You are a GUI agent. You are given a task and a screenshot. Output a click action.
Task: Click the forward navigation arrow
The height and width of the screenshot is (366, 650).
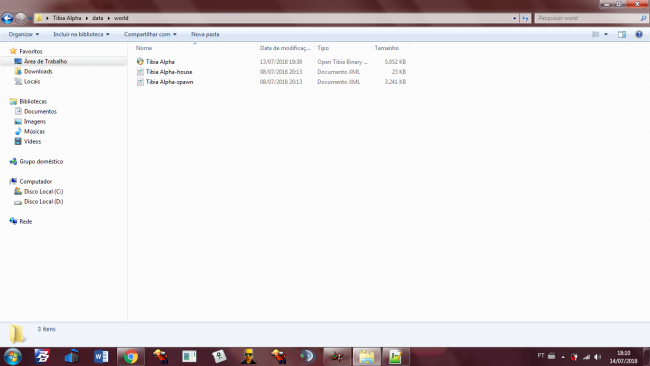coord(20,18)
